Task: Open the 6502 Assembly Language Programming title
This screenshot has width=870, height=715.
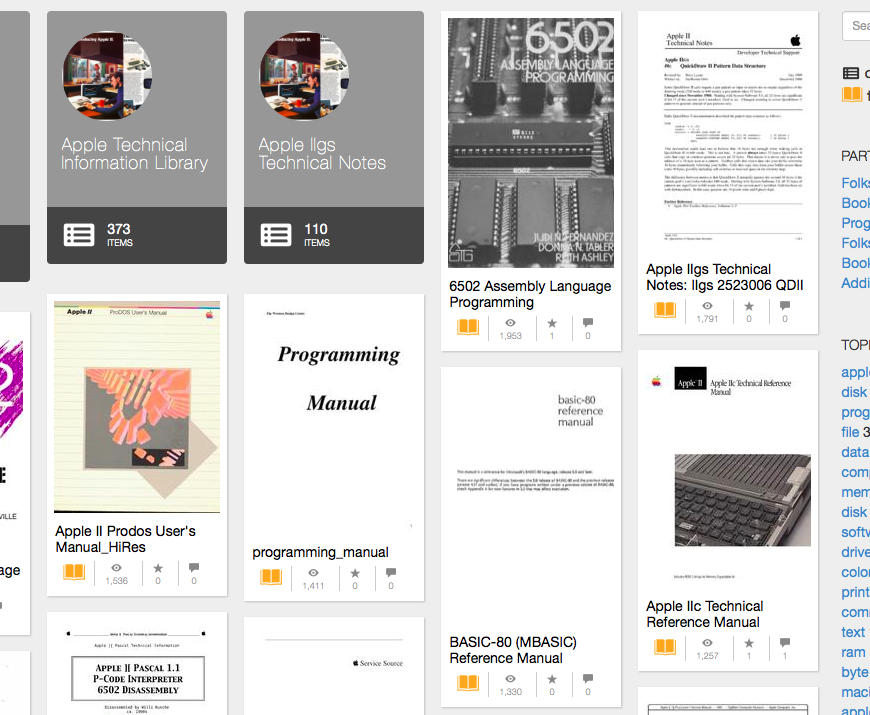Action: tap(530, 294)
